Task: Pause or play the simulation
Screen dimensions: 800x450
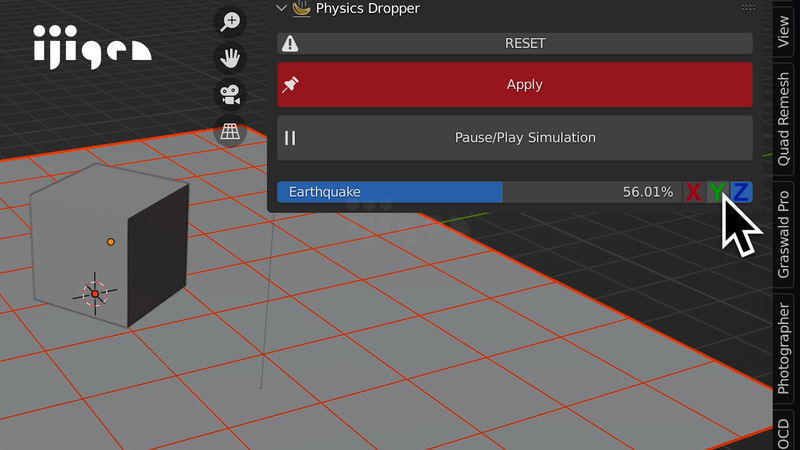Action: click(x=515, y=138)
